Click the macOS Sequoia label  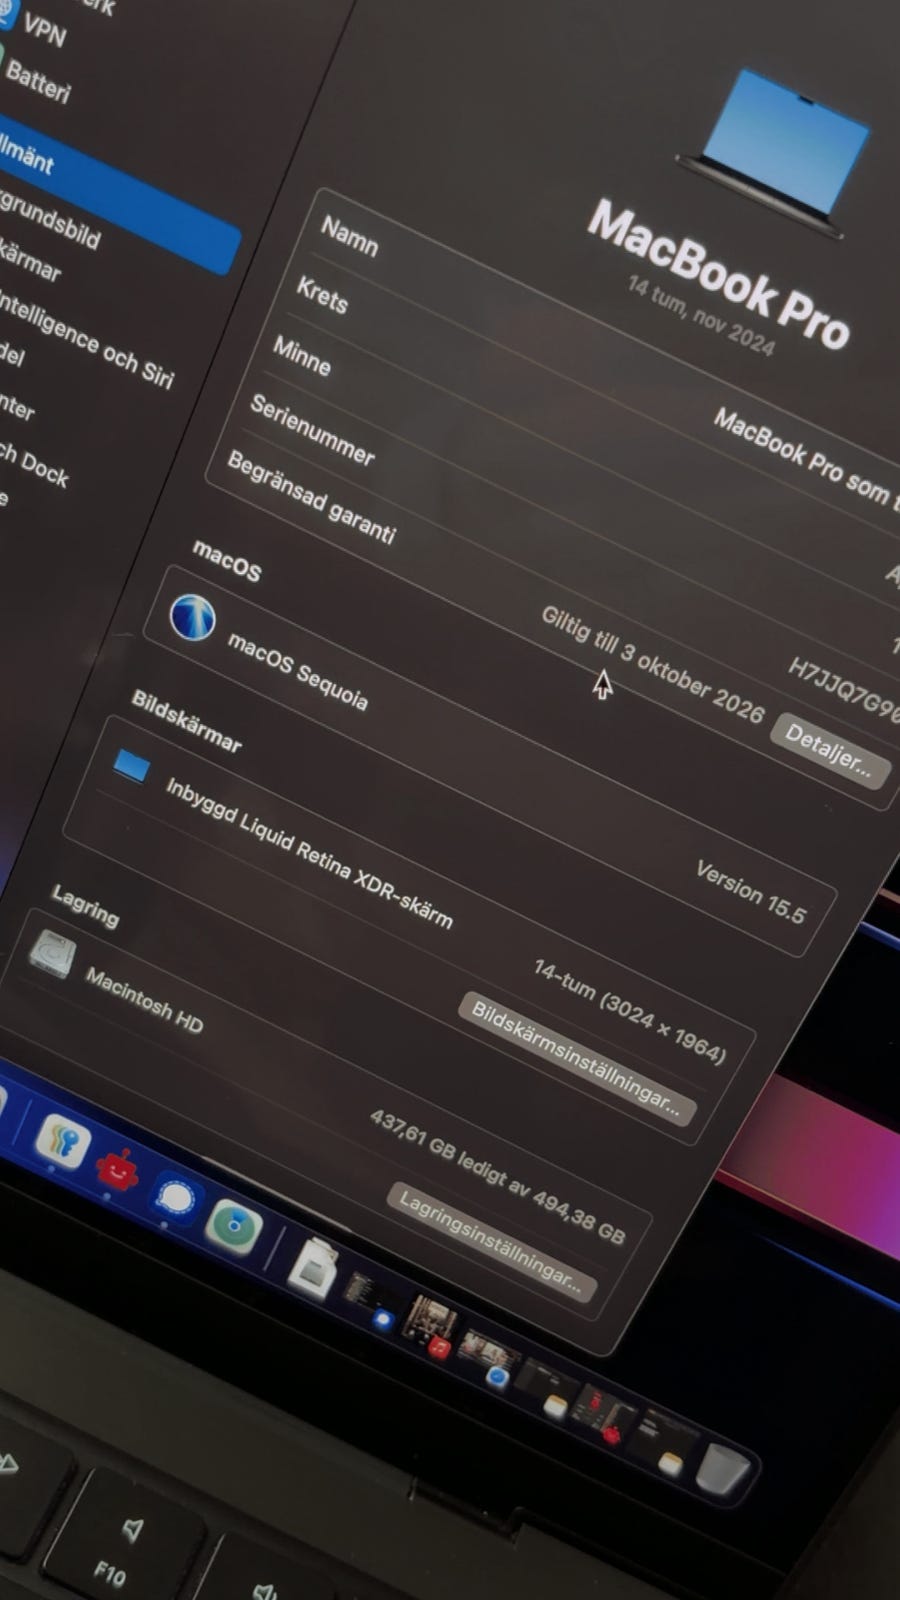(x=298, y=671)
